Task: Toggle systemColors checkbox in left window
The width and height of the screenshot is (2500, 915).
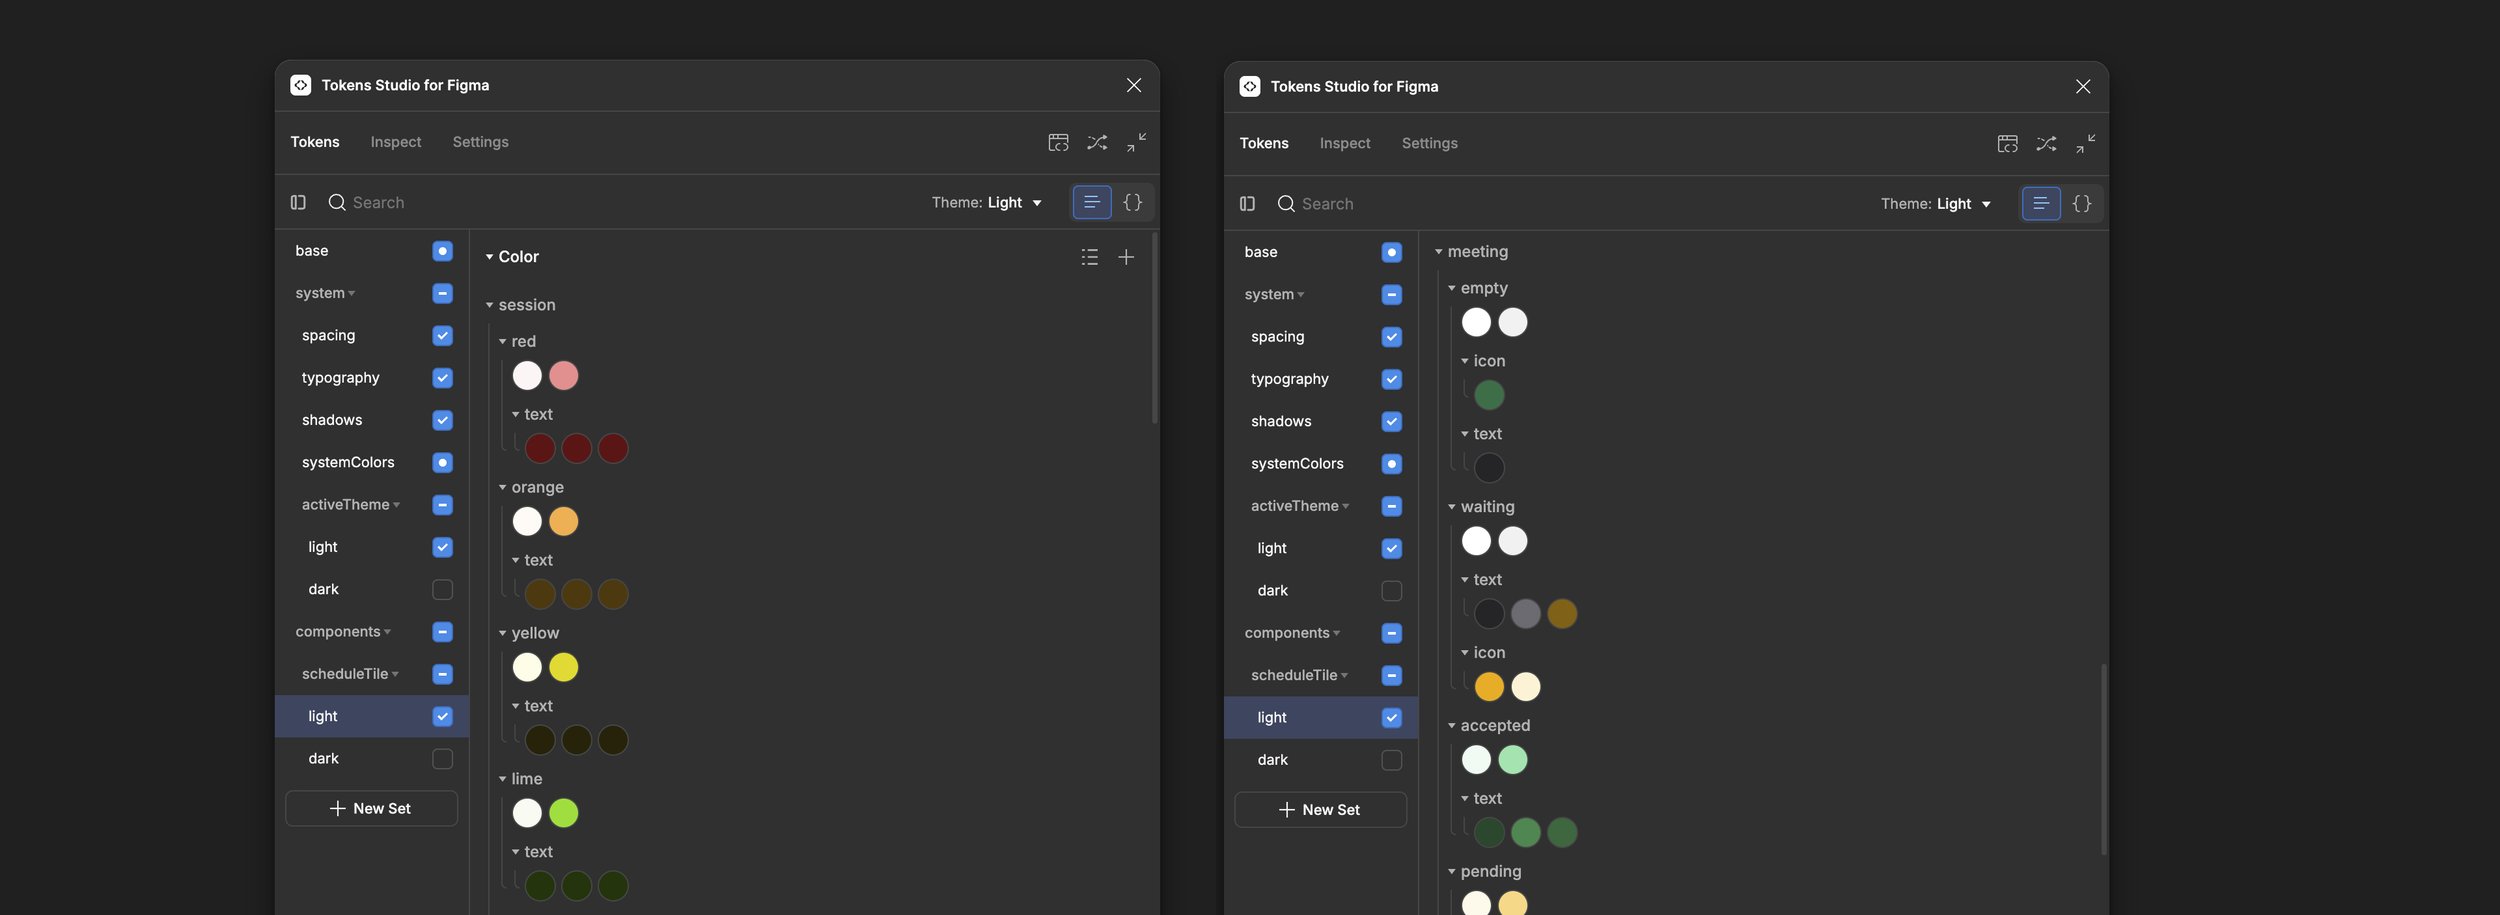Action: tap(442, 463)
